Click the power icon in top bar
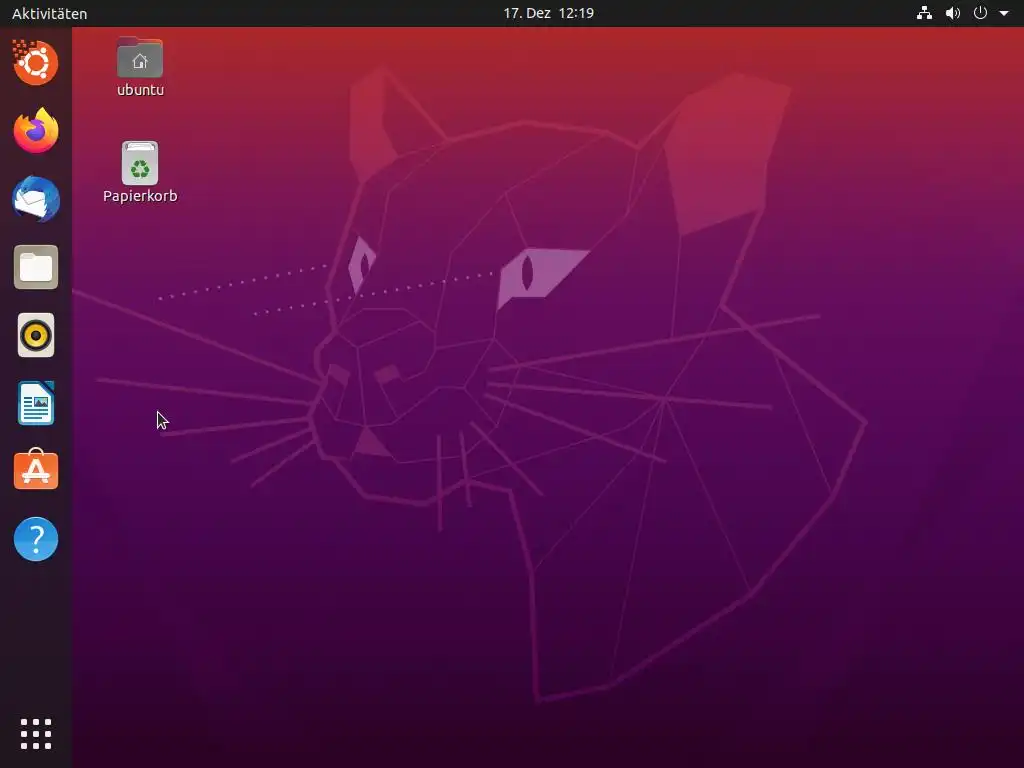Viewport: 1024px width, 768px height. (x=980, y=13)
